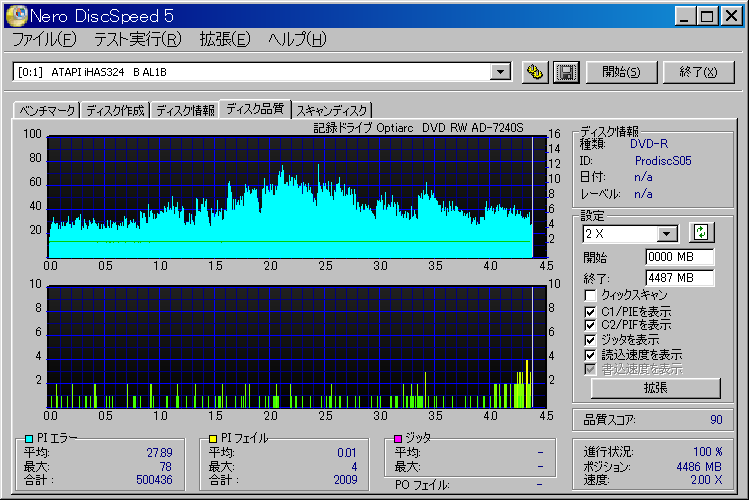Toggle the C1/PIEを表示 checkbox
Viewport: 749px width, 500px height.
(590, 312)
